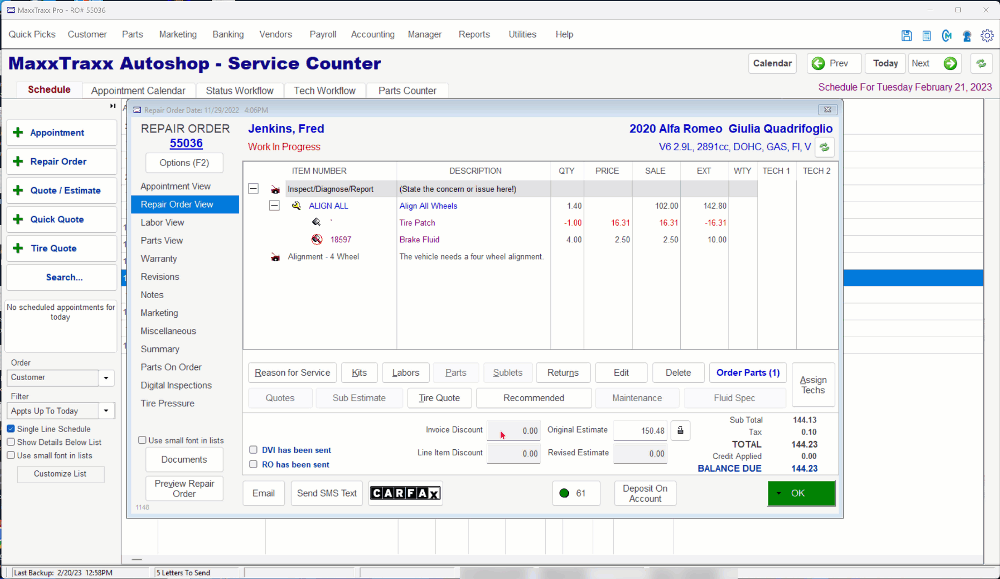Viewport: 1000px width, 579px height.
Task: Open the Parts menu
Action: (x=132, y=34)
